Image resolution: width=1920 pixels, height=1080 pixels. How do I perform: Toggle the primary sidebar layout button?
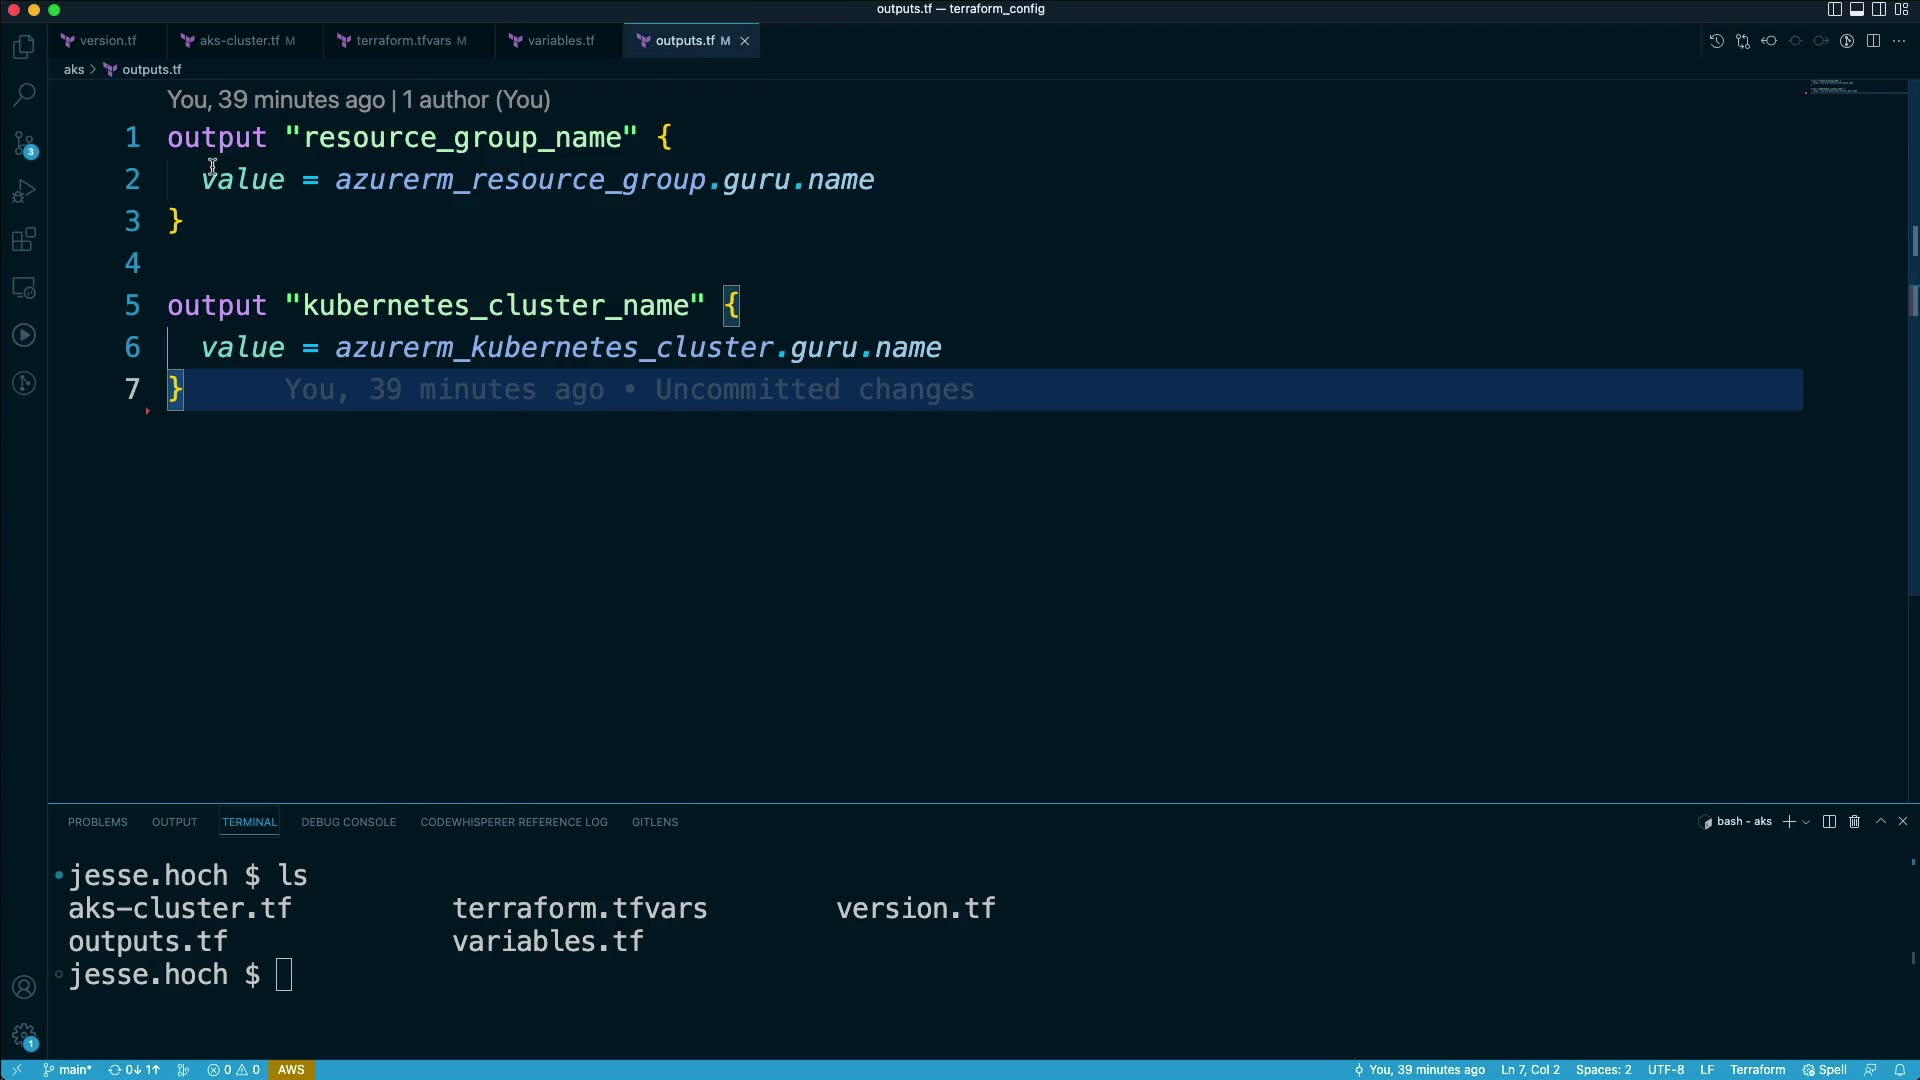pyautogui.click(x=1834, y=9)
